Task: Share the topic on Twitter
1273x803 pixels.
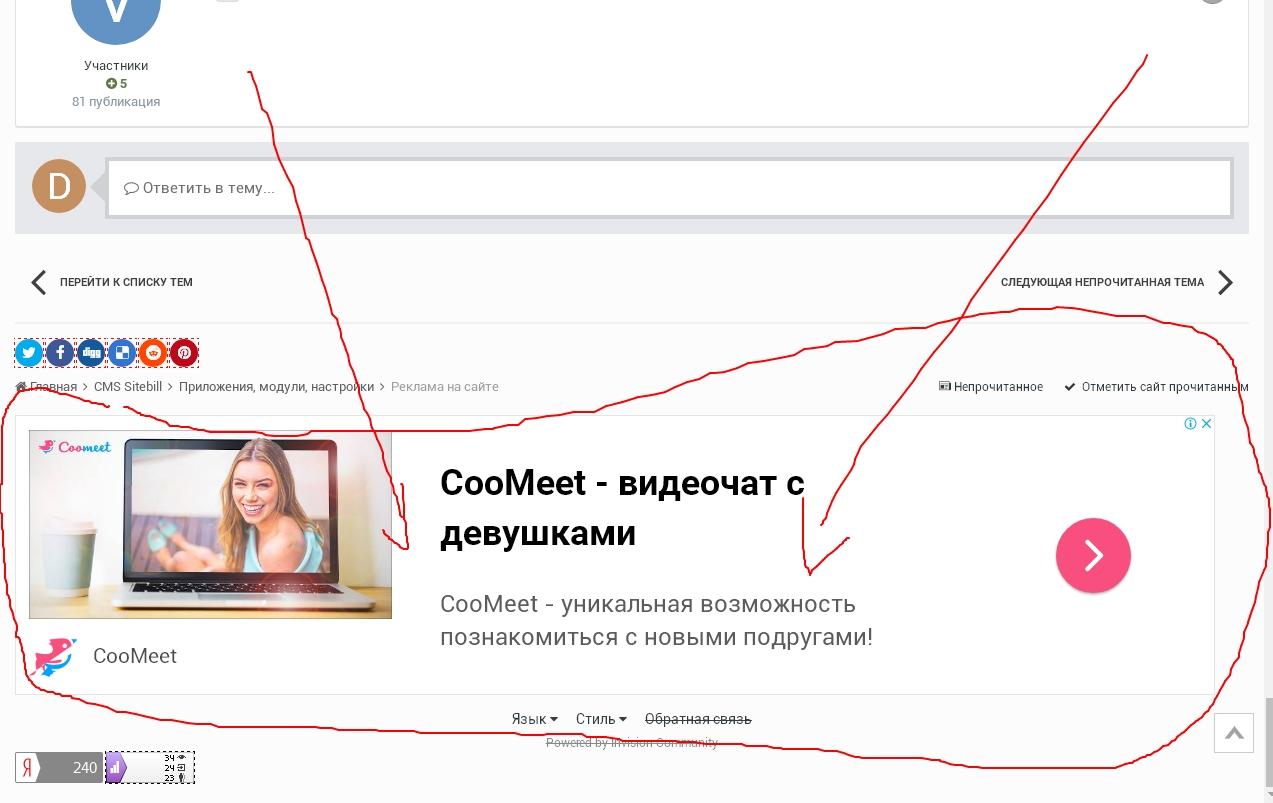Action: [x=29, y=353]
